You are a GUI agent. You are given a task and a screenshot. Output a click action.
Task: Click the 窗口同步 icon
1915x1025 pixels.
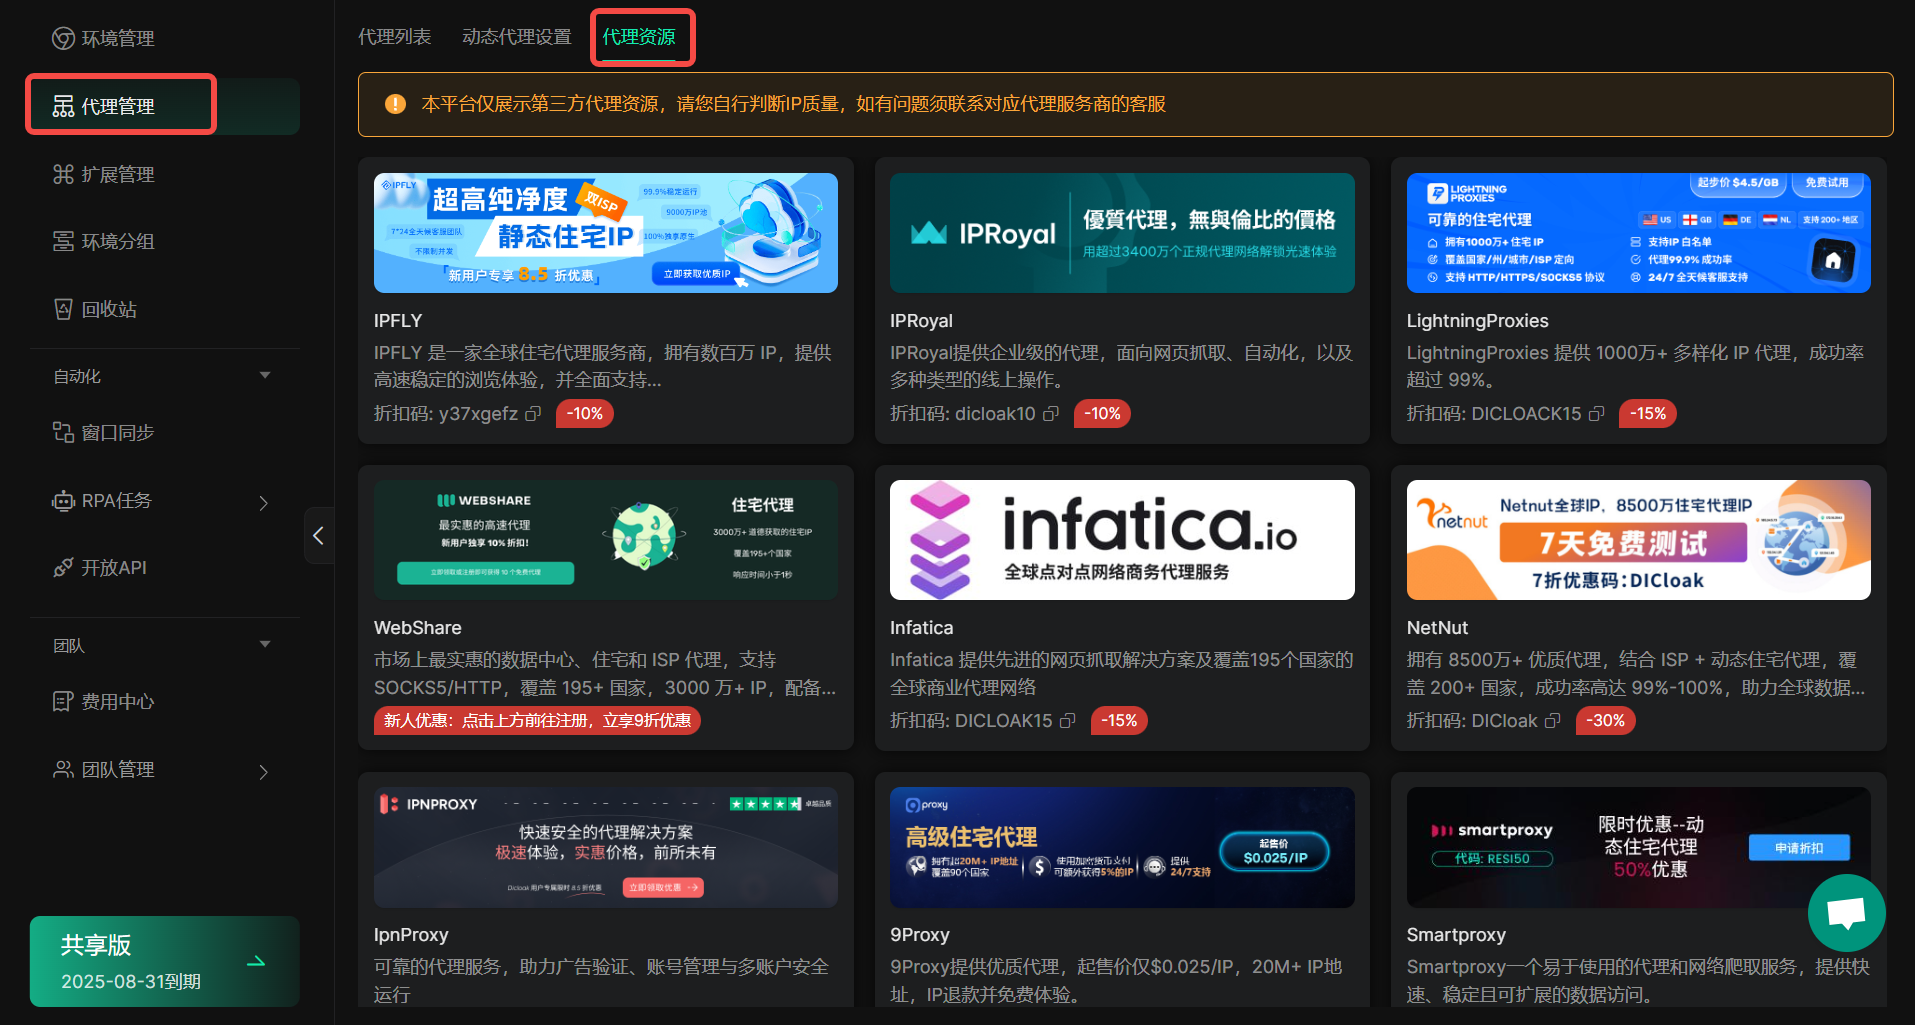coord(63,432)
